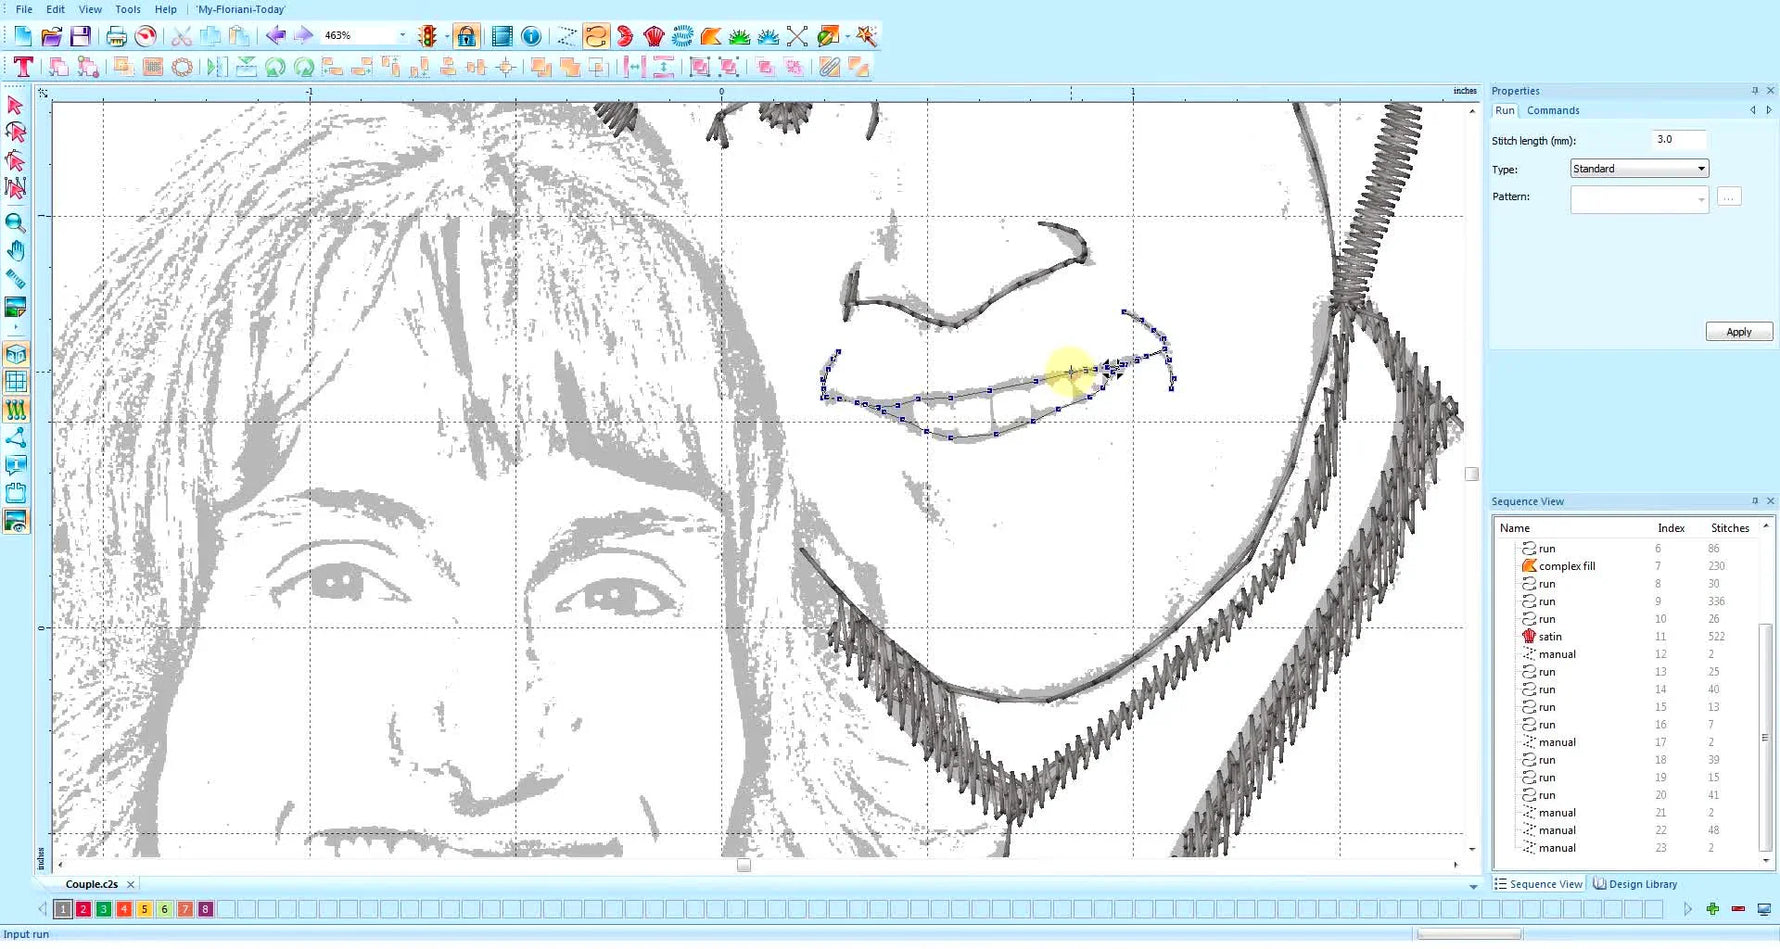
Task: Switch to the Commands tab
Action: [1553, 111]
